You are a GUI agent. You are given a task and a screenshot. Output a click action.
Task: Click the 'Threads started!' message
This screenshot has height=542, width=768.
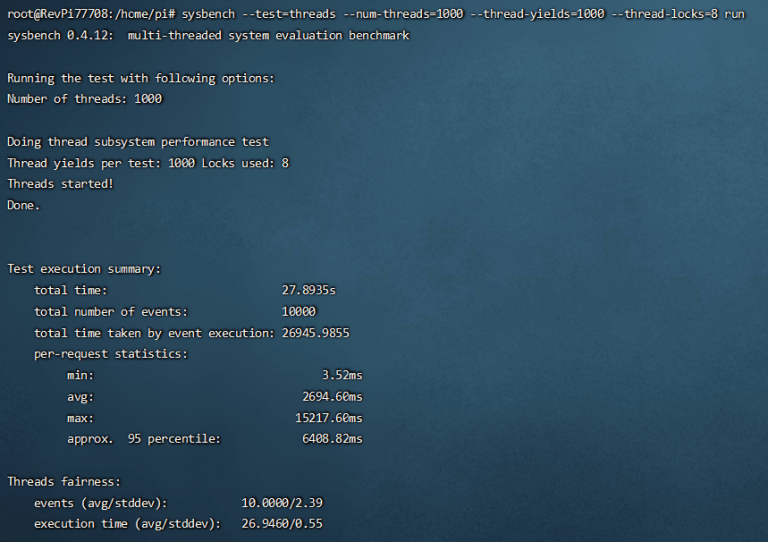(x=60, y=184)
